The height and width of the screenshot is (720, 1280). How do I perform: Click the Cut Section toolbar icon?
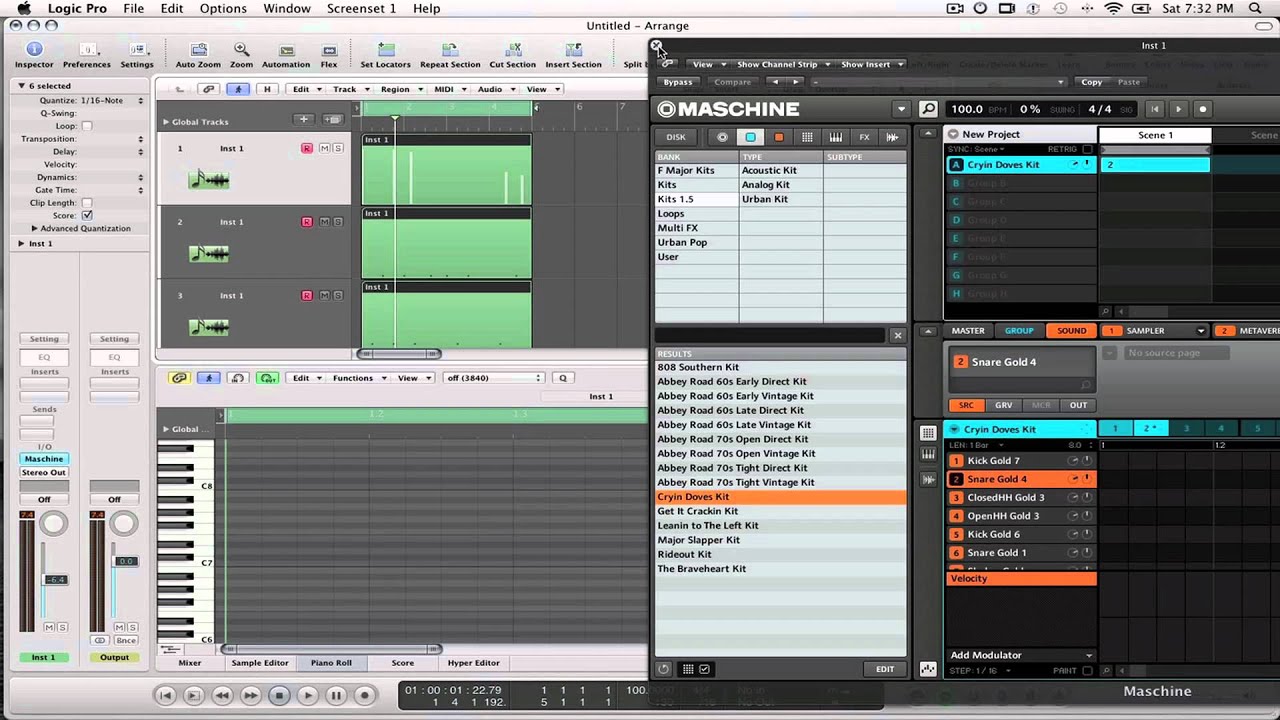point(513,50)
